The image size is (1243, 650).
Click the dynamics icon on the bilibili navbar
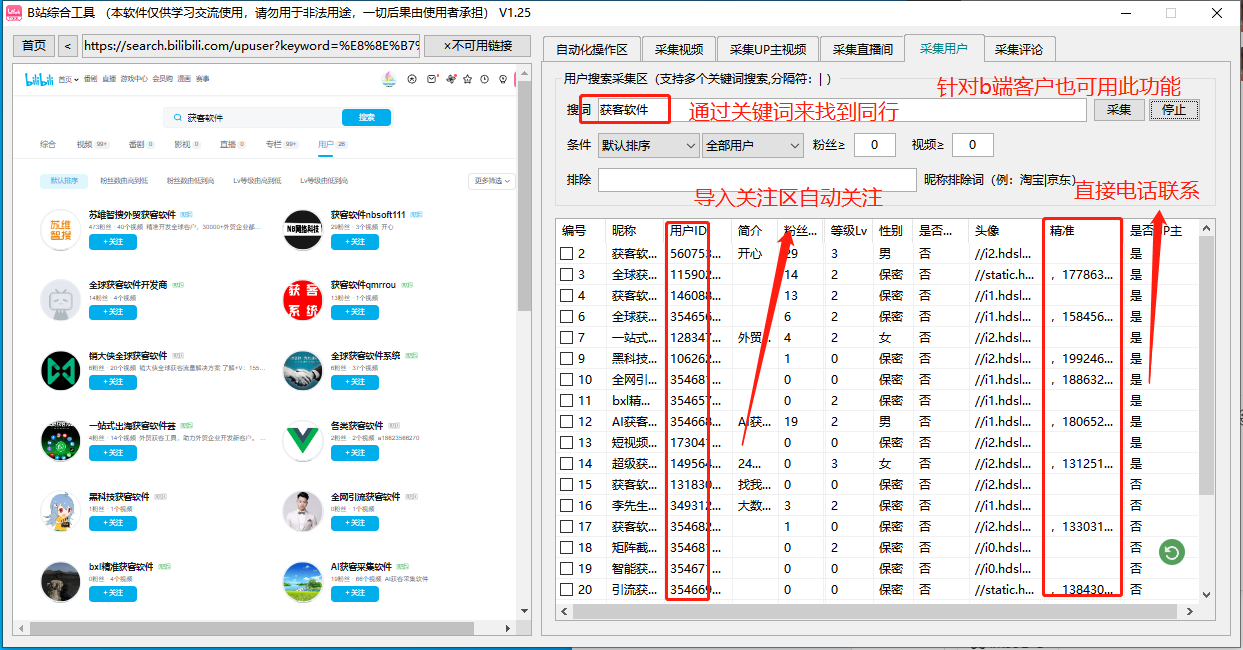pyautogui.click(x=451, y=79)
